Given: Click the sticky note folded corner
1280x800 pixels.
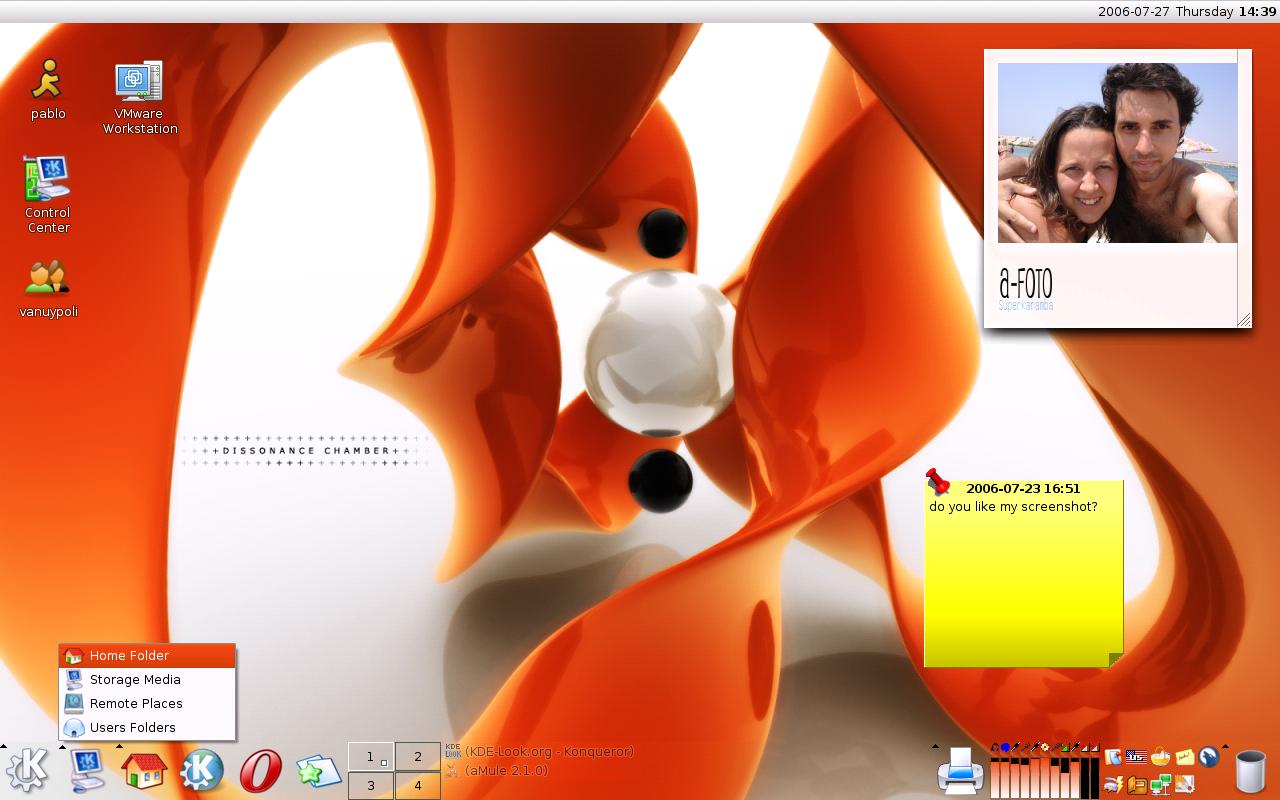Looking at the screenshot, I should (x=1116, y=659).
